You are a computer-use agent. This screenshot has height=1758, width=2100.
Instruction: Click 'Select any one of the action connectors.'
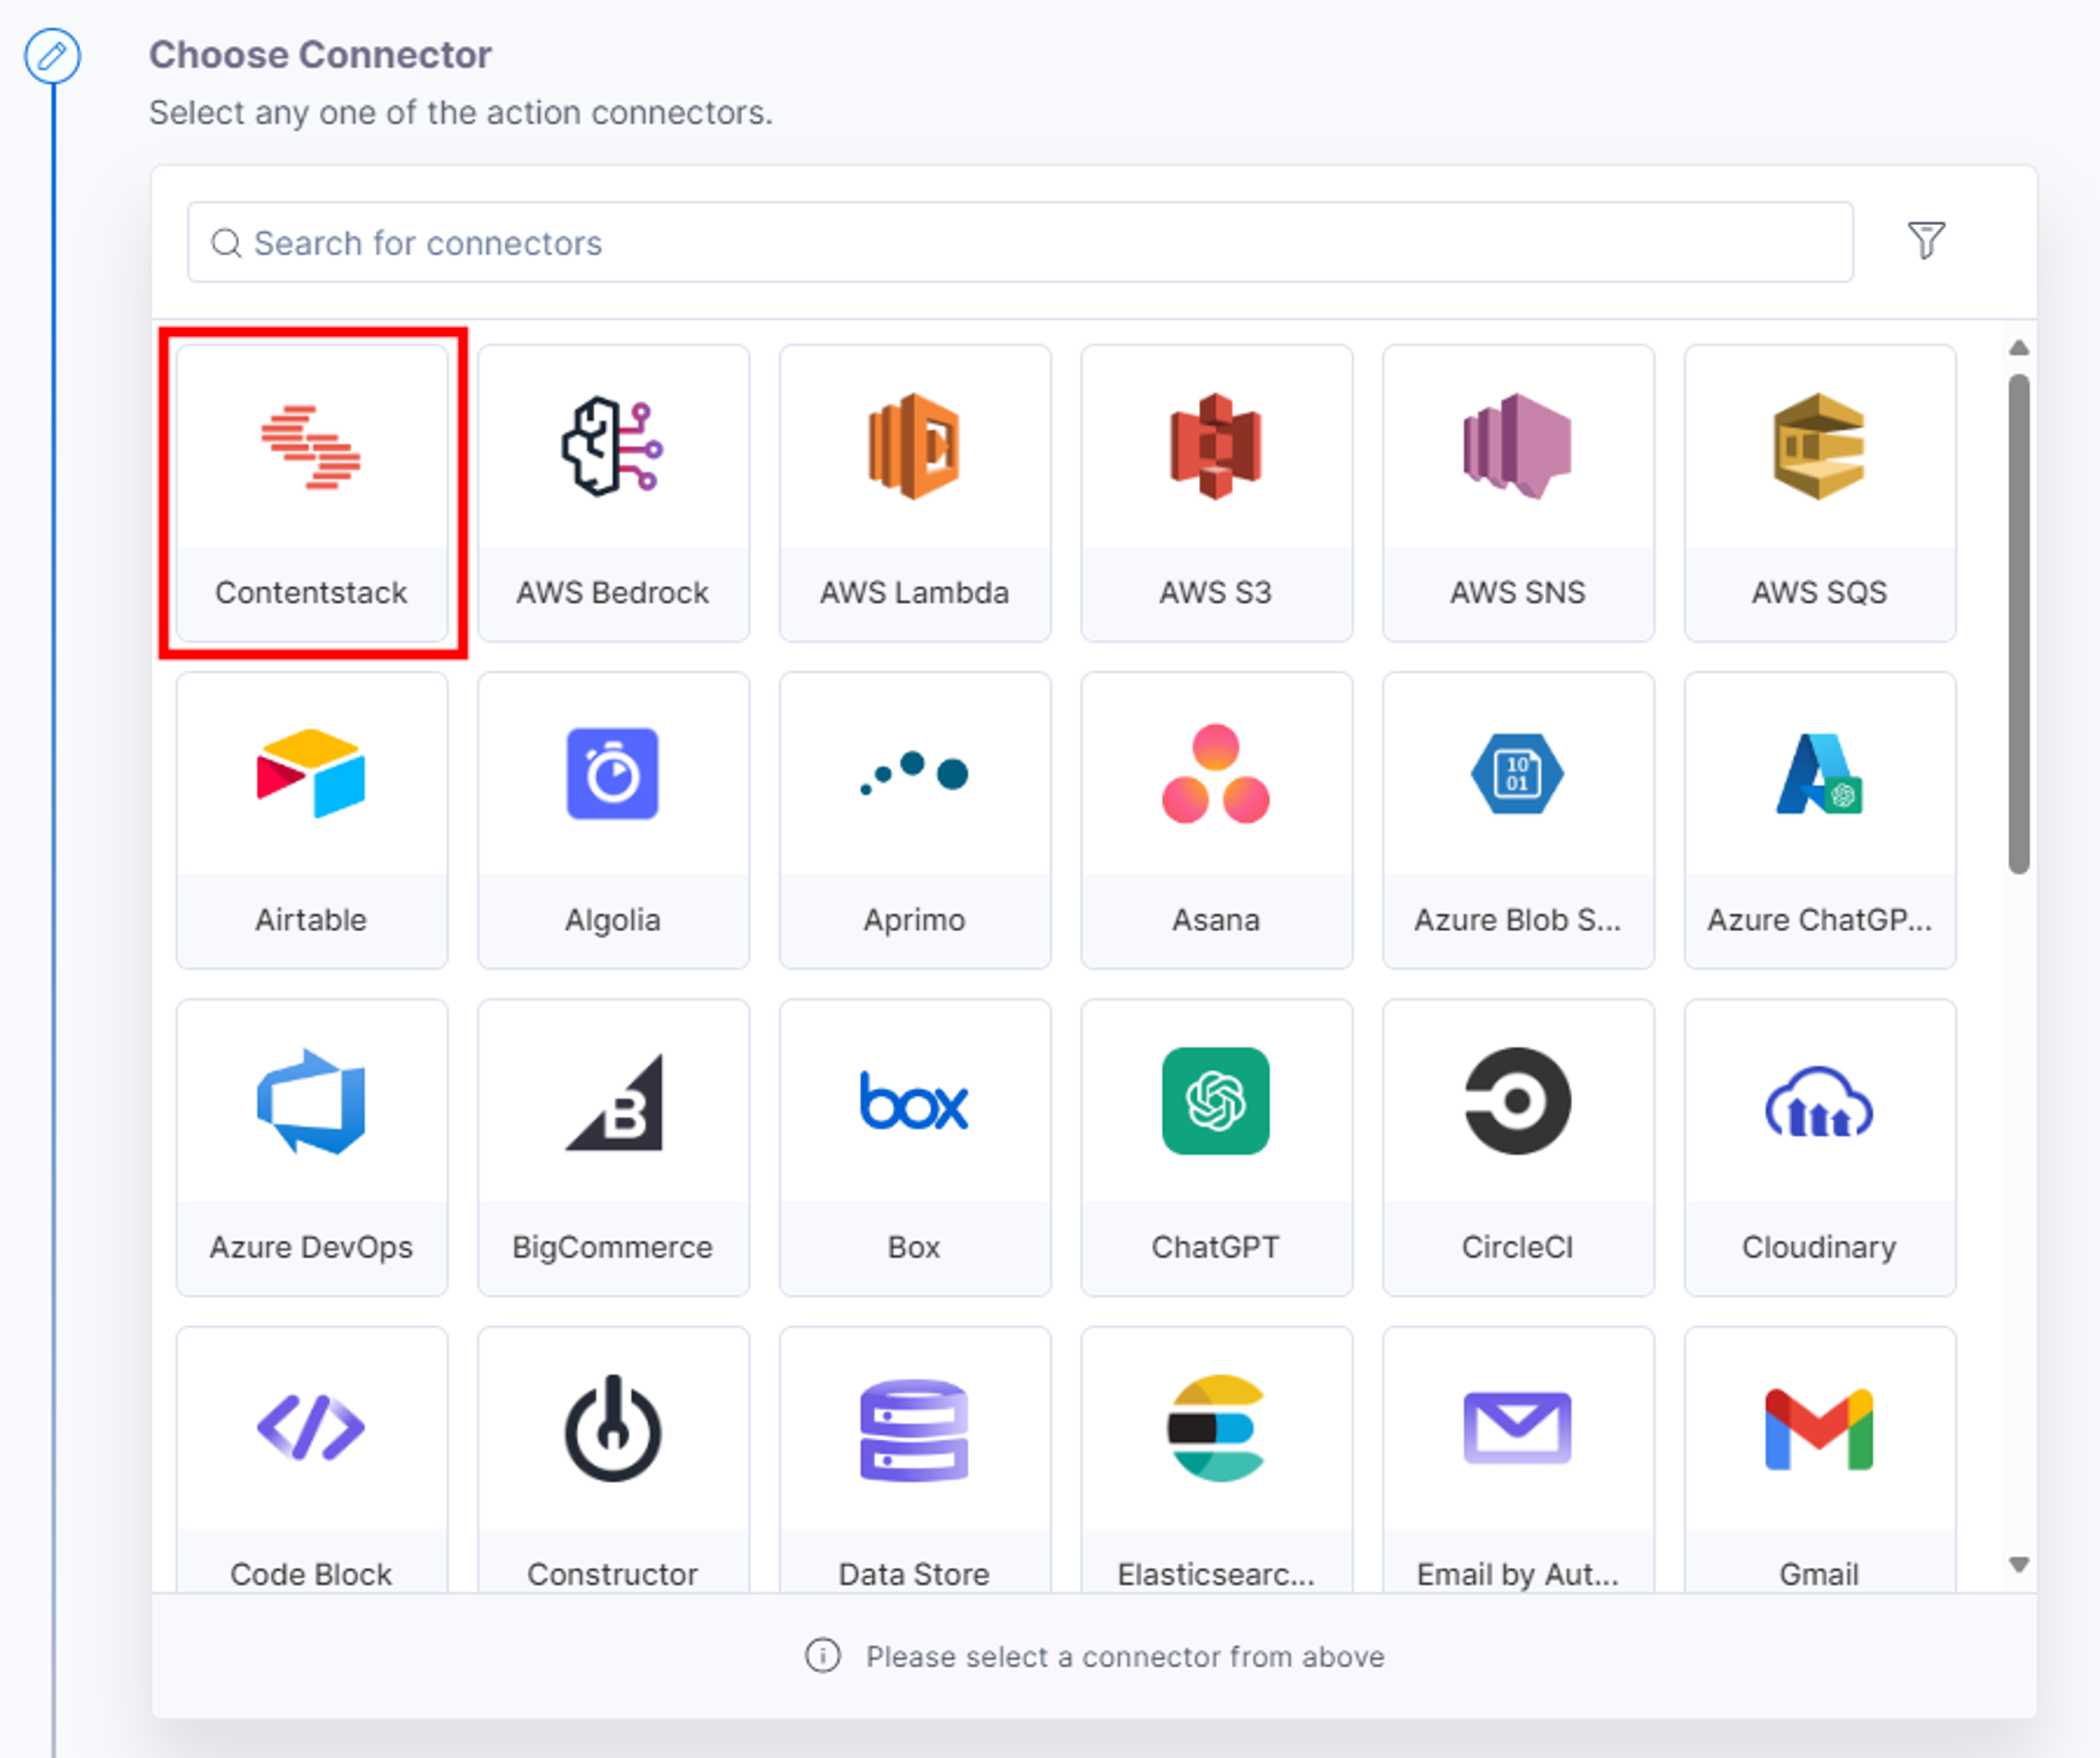[461, 113]
